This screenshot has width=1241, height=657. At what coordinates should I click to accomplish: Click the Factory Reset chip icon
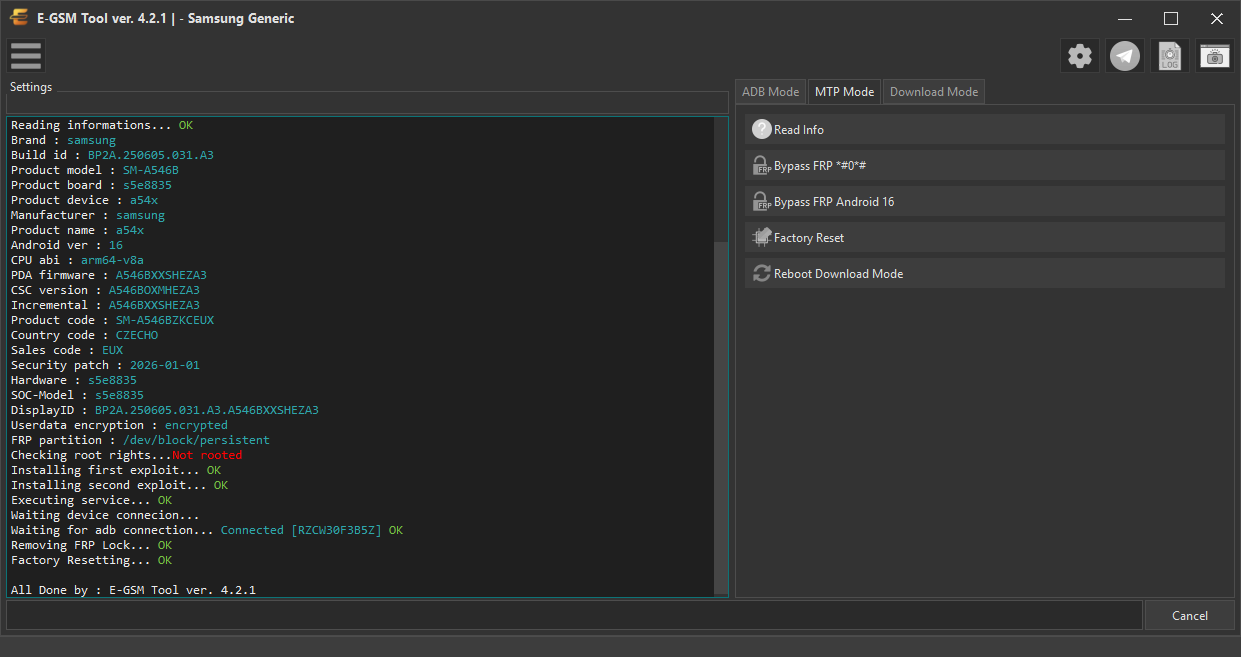pos(762,237)
